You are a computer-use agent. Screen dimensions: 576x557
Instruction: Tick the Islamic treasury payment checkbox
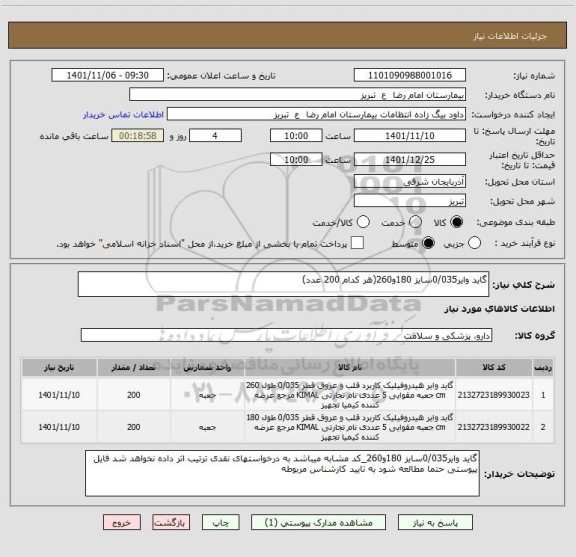357,243
